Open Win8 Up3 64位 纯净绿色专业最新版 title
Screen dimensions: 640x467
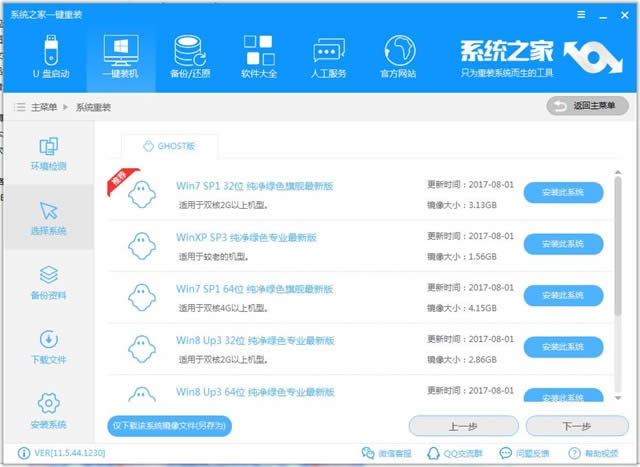tap(255, 392)
